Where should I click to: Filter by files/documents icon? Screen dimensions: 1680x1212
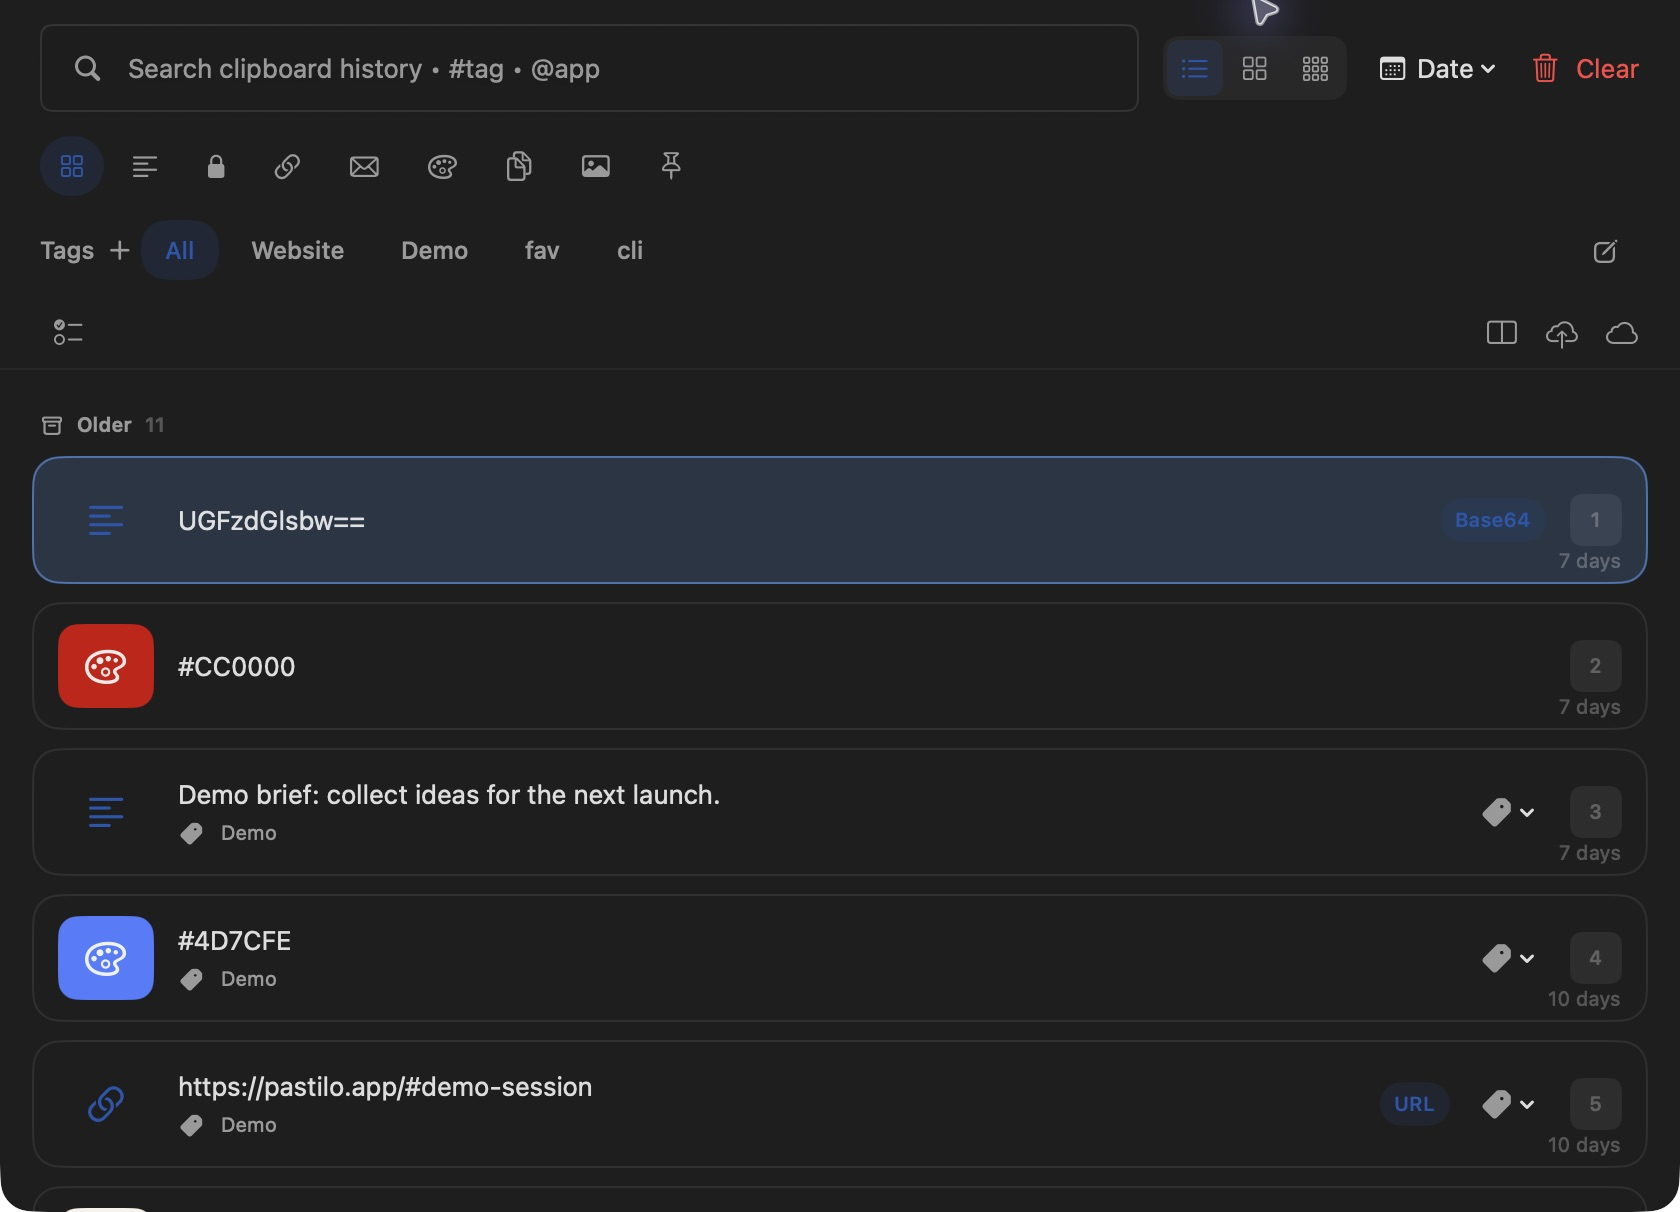click(x=519, y=166)
